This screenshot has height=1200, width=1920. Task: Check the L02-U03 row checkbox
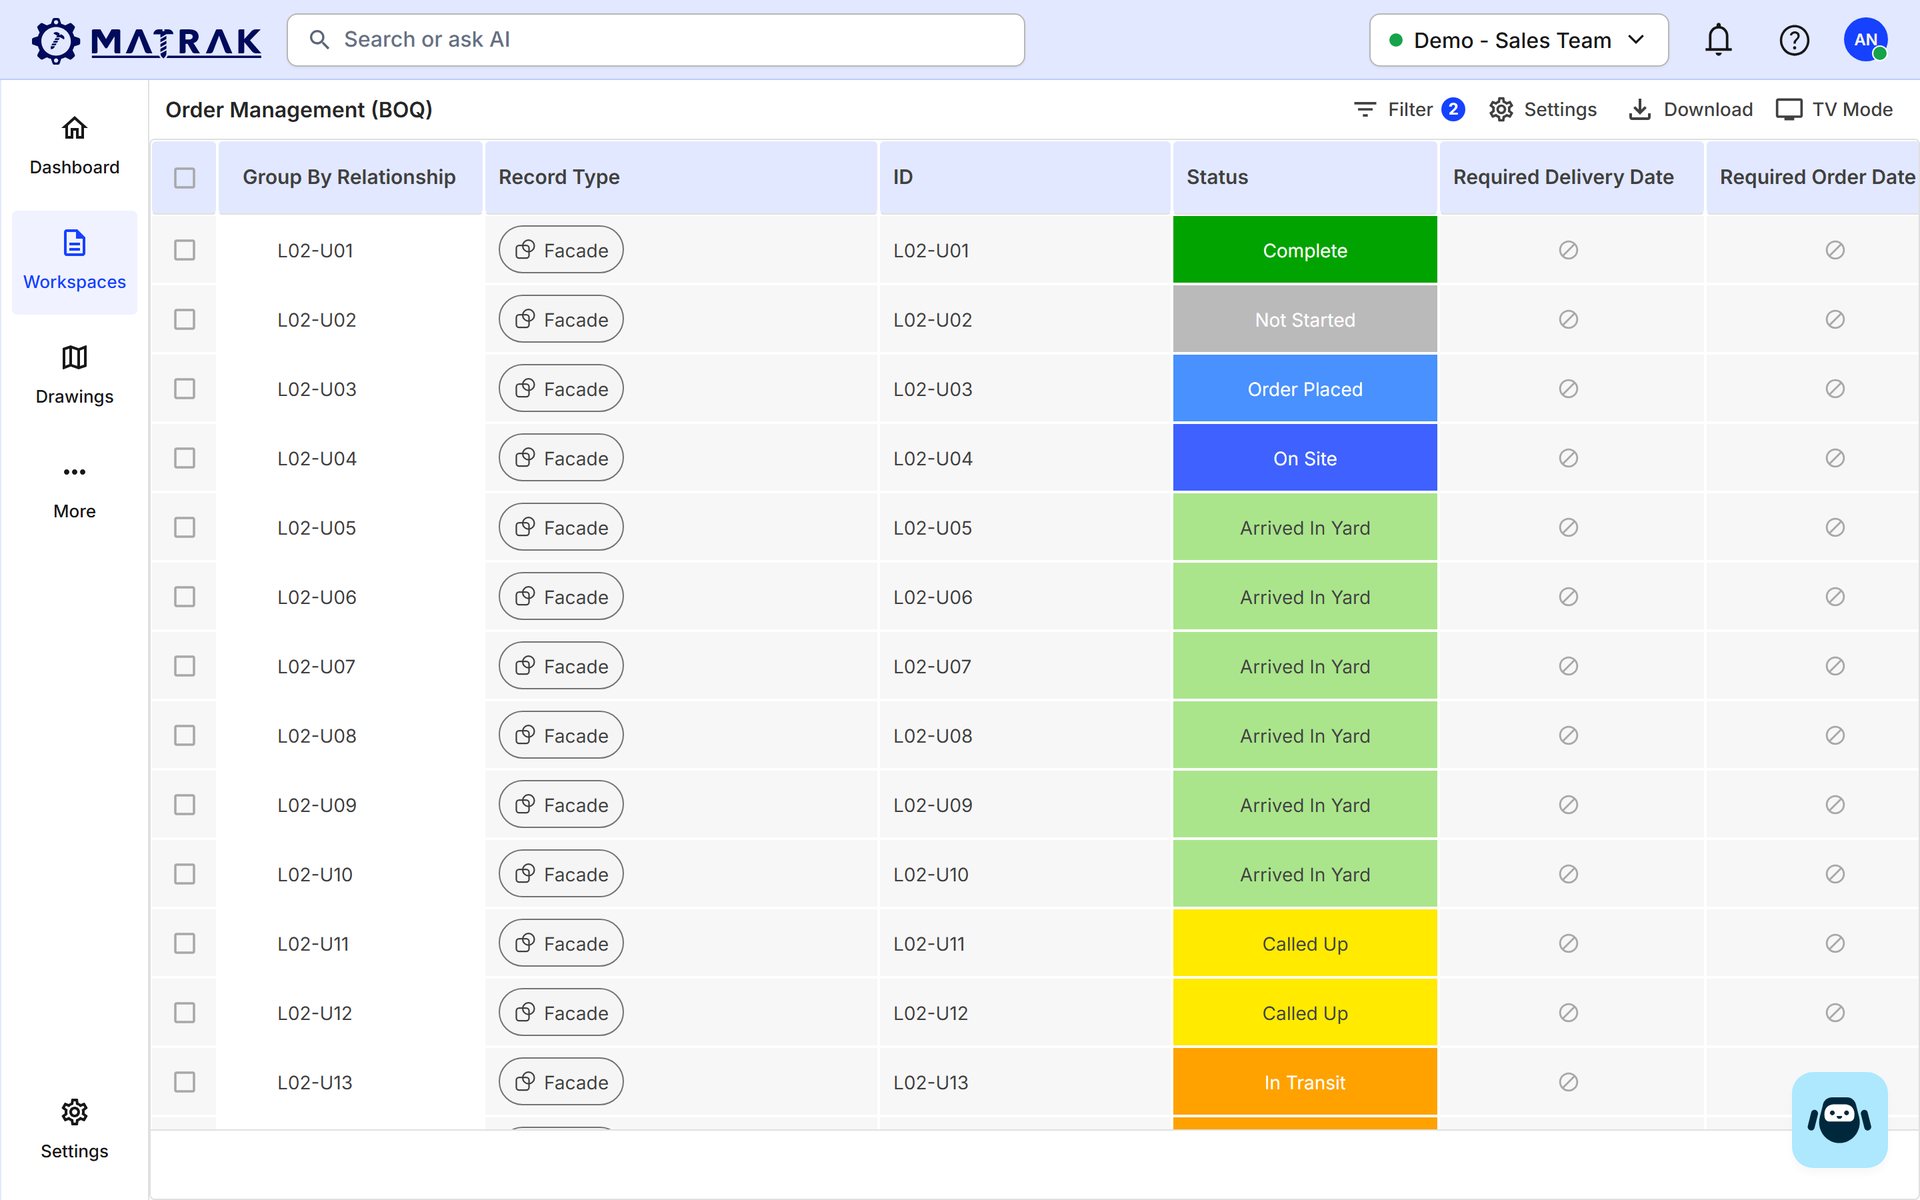tap(184, 388)
